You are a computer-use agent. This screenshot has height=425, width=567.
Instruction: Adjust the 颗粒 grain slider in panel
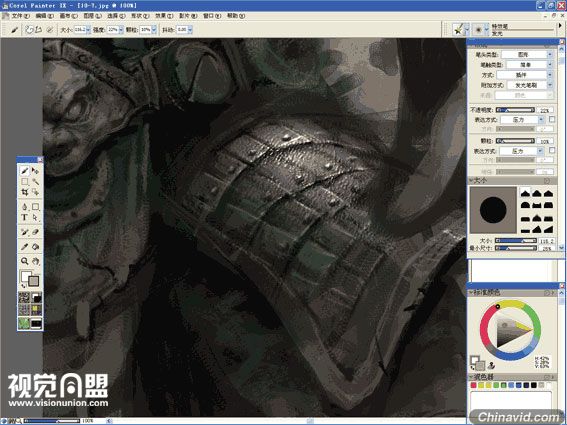click(x=515, y=141)
